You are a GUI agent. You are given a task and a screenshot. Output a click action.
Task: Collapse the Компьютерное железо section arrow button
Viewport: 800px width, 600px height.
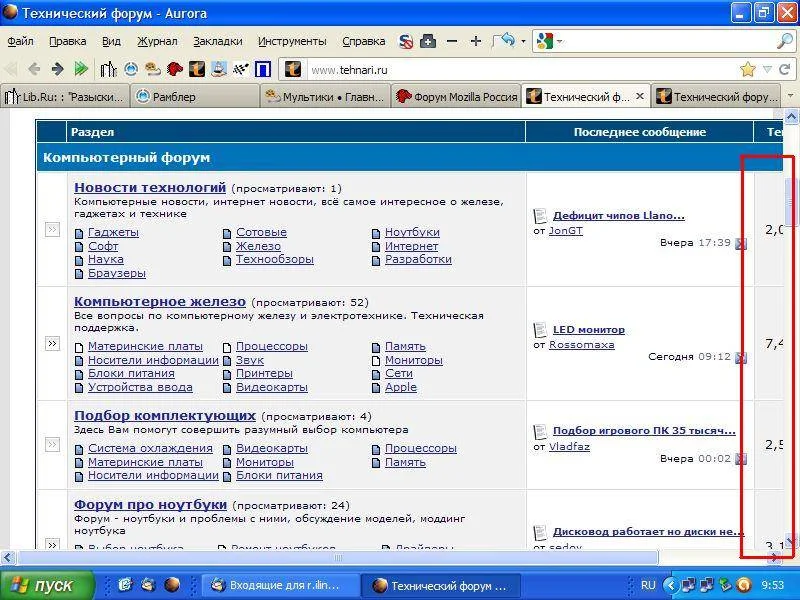[x=52, y=343]
